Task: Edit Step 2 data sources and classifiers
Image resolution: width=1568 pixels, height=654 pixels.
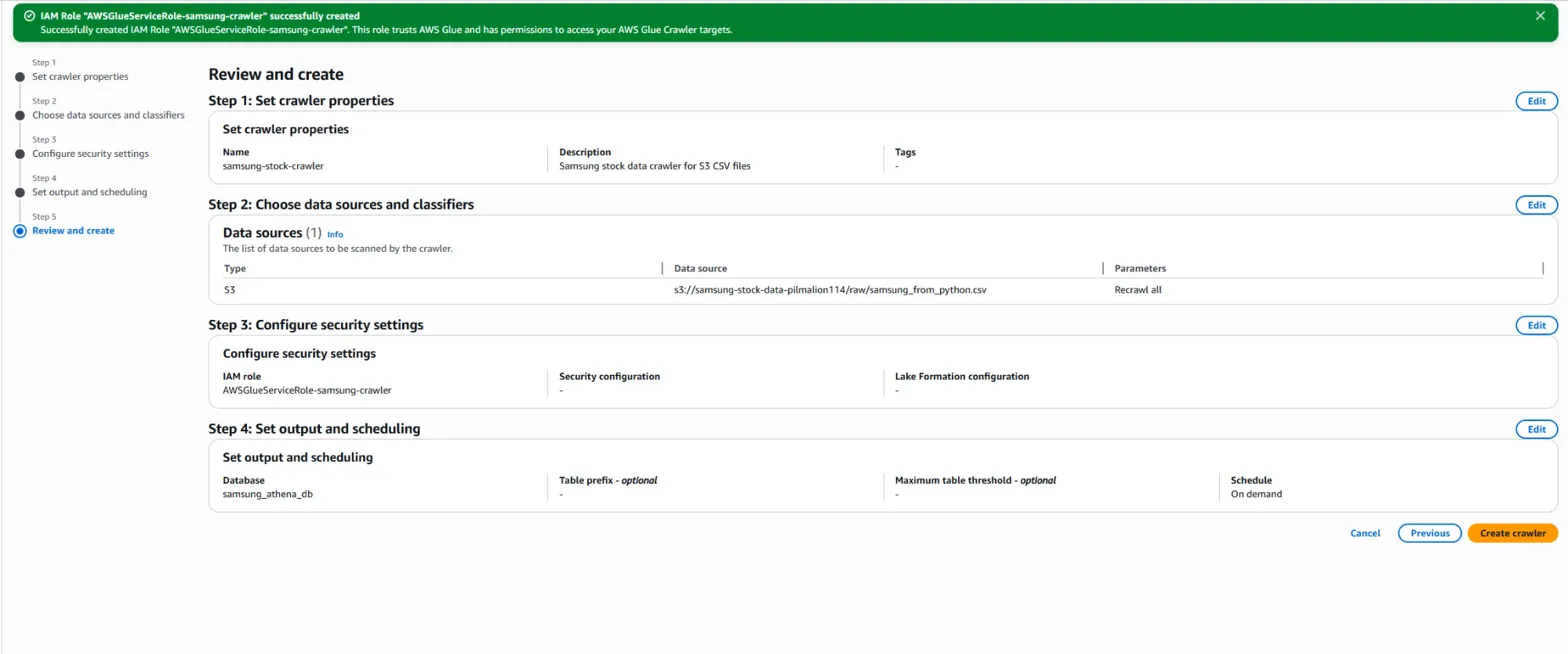Action: [1536, 205]
